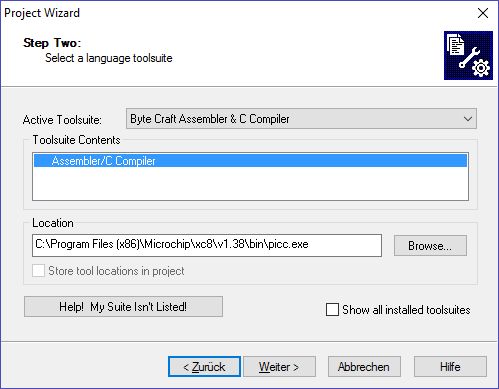Click the Project Wizard tools icon
The width and height of the screenshot is (499, 389).
click(468, 55)
